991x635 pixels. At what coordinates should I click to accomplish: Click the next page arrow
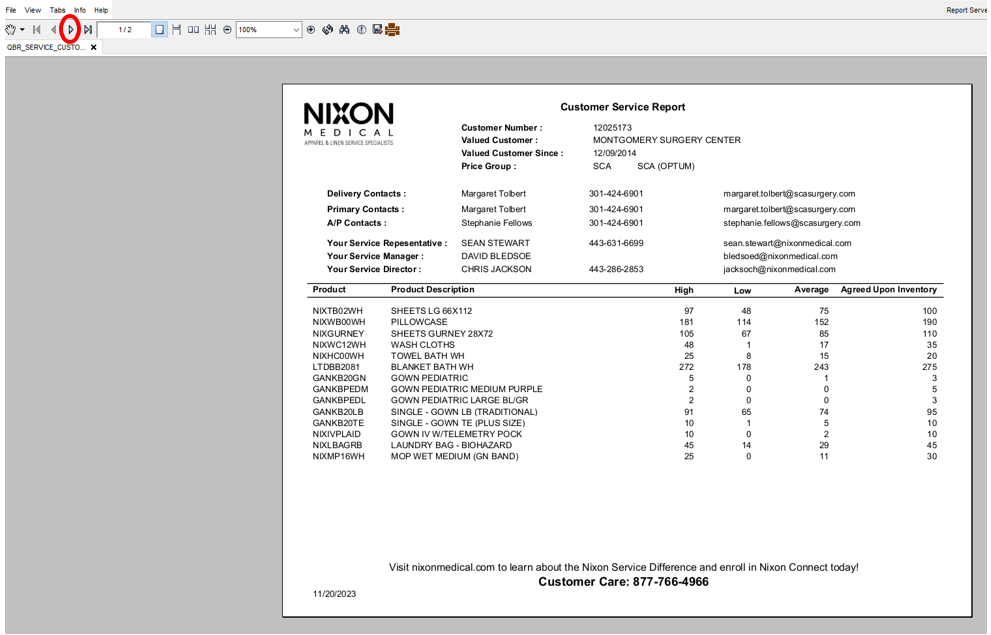coord(70,30)
